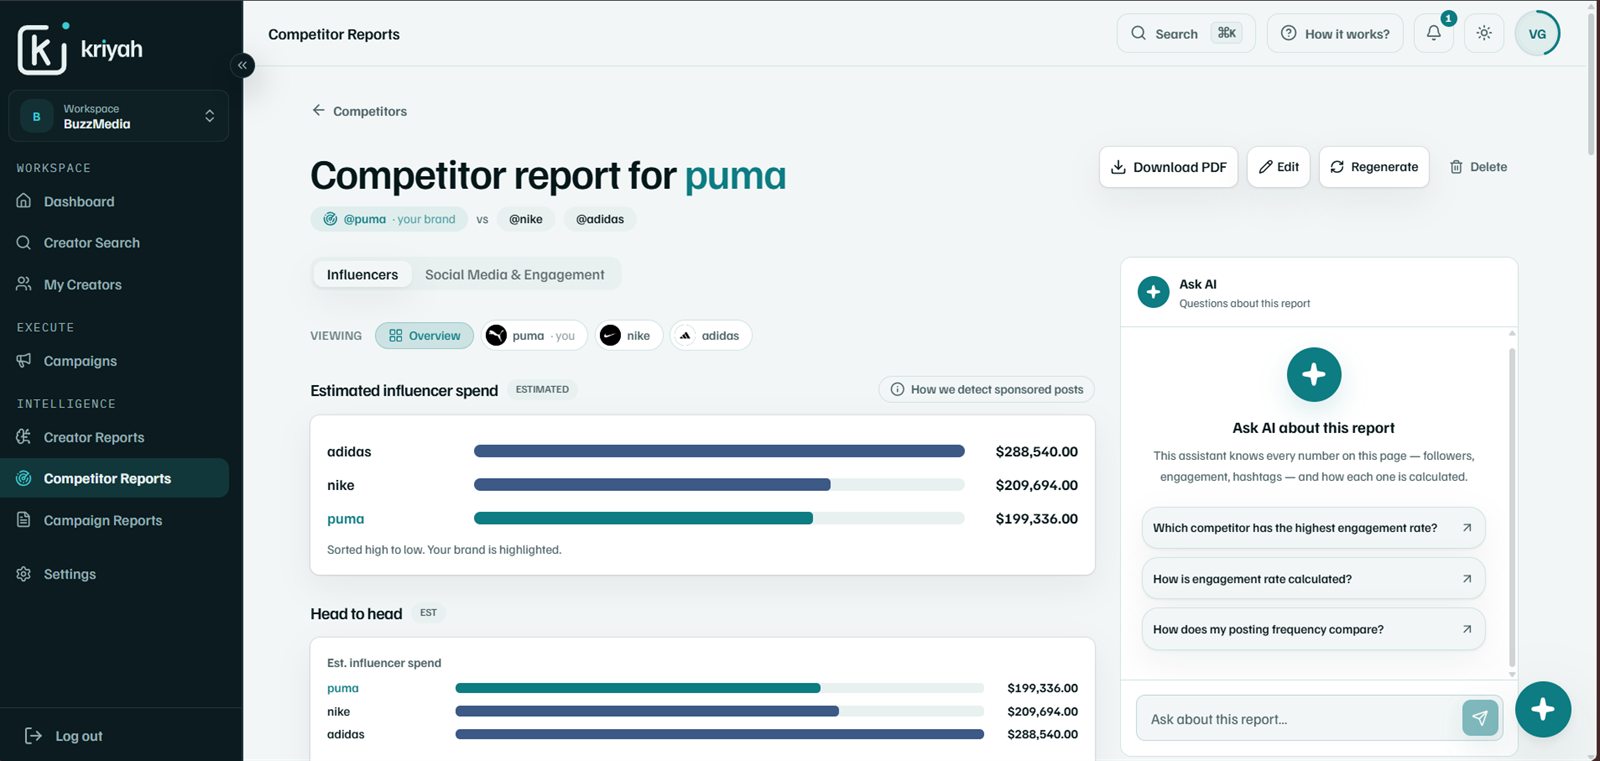Open Settings in the sidebar
The width and height of the screenshot is (1600, 761).
pos(115,574)
